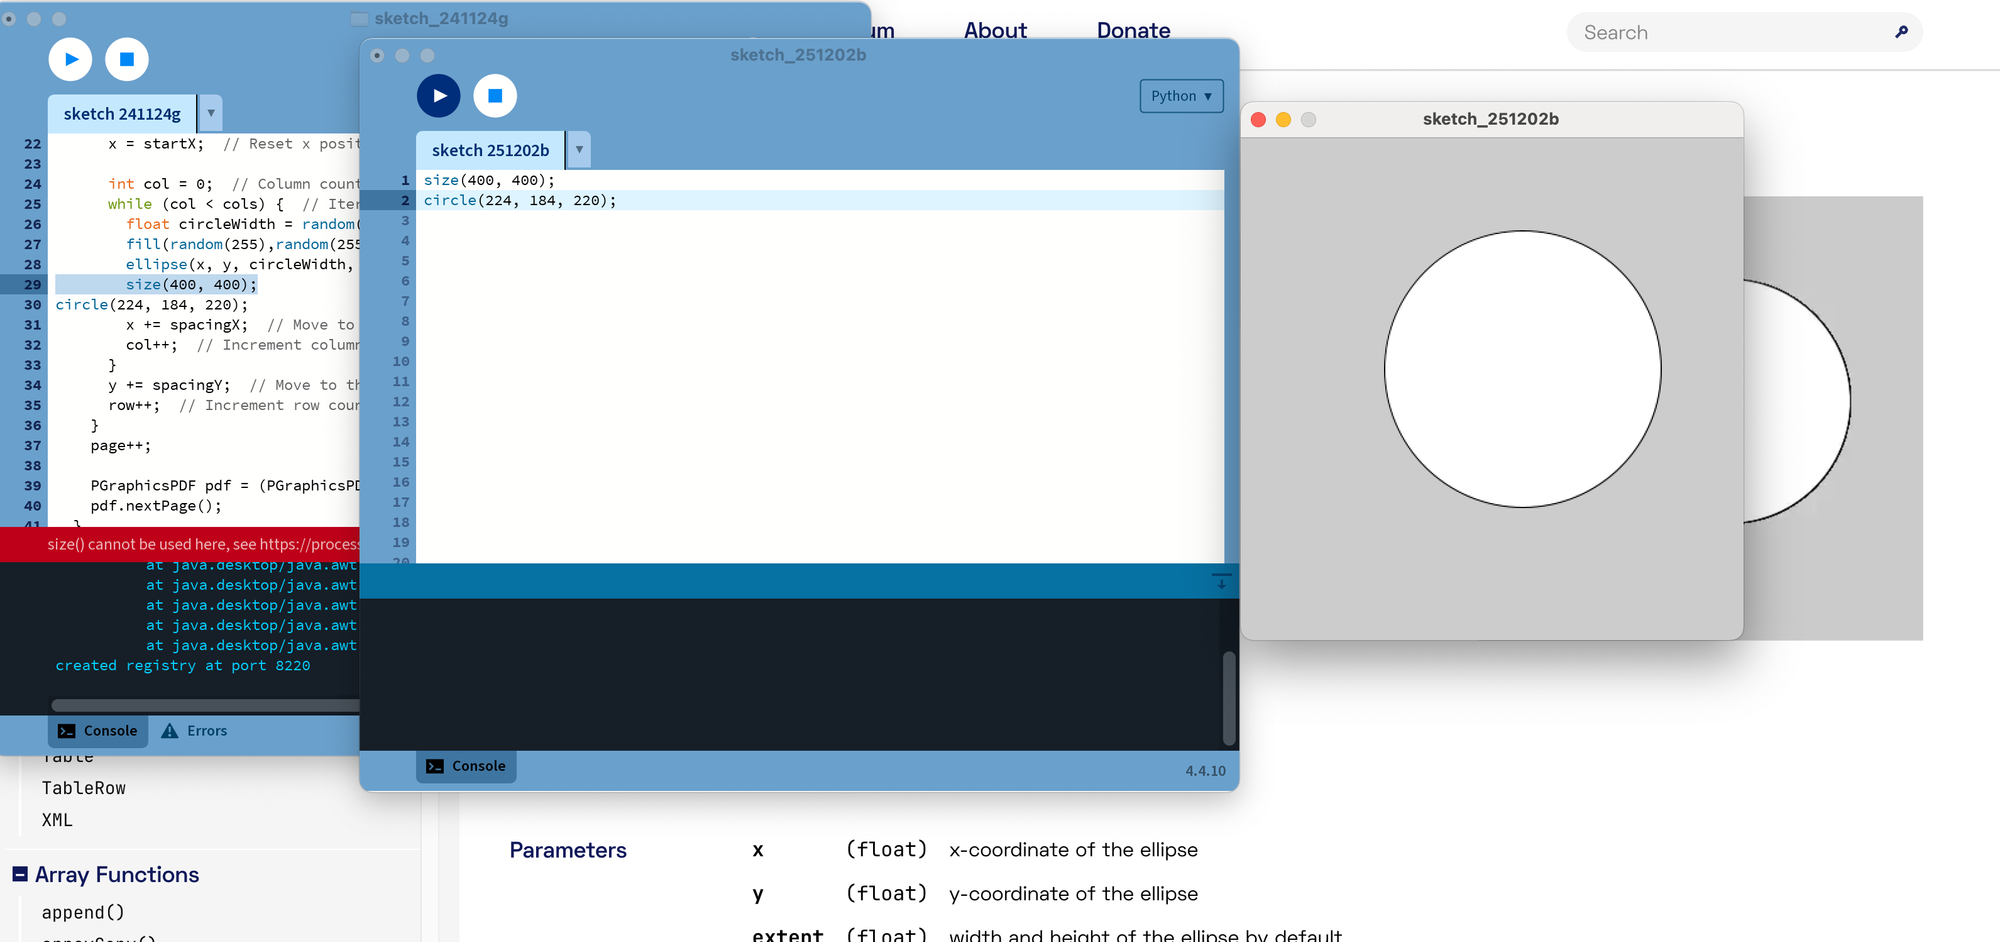Open the TableRow reference link

84,788
